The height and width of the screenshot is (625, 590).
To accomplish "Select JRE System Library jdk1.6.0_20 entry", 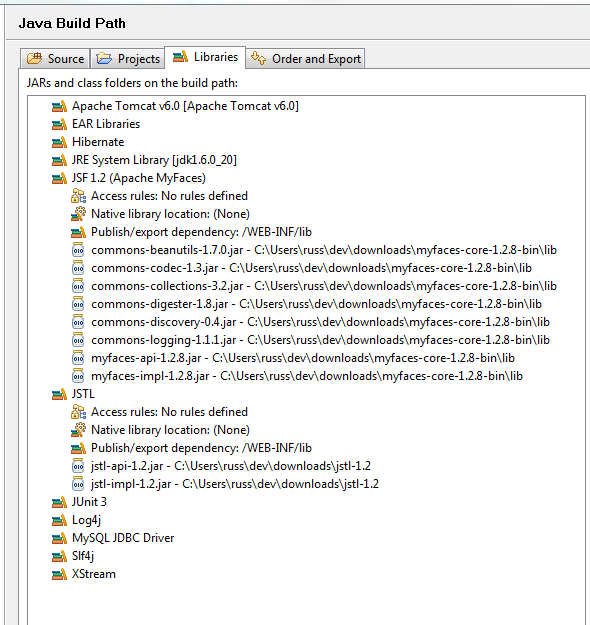I will click(154, 160).
